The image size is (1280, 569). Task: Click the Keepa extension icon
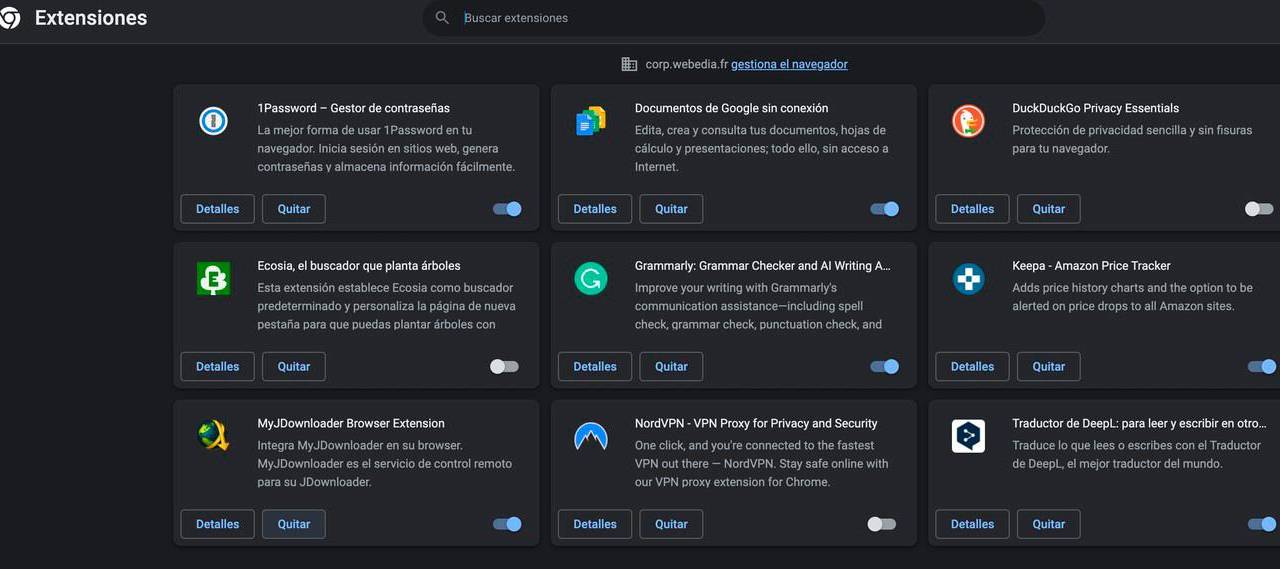pyautogui.click(x=968, y=279)
